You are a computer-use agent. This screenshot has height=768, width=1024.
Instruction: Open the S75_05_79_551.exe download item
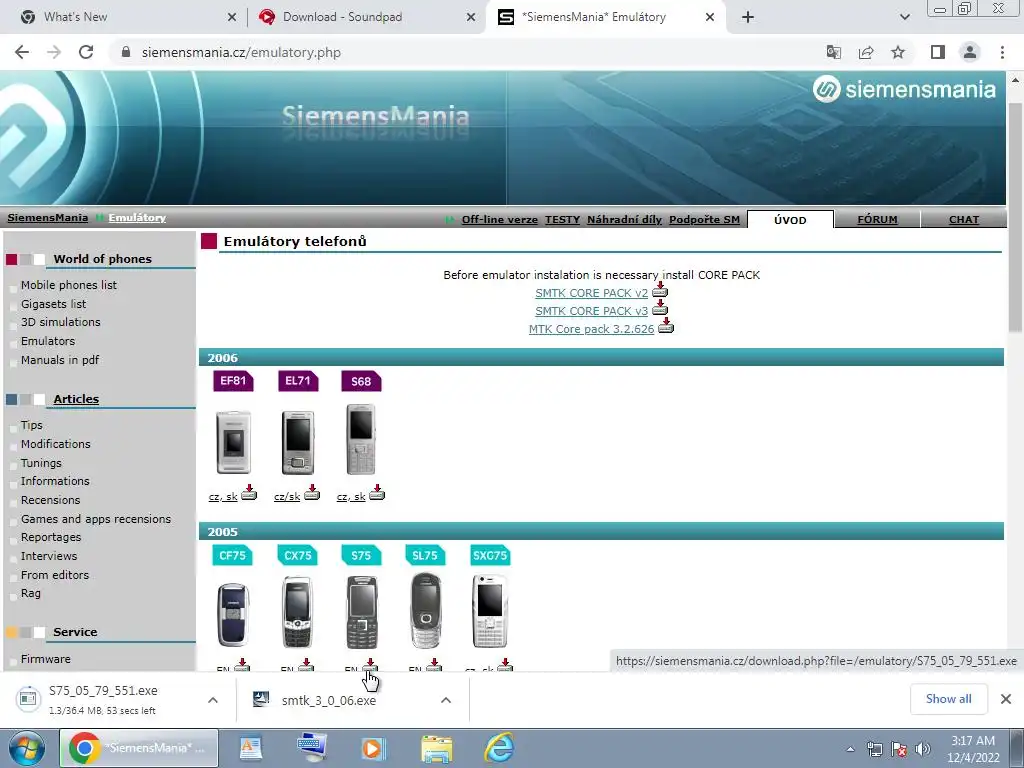coord(103,699)
